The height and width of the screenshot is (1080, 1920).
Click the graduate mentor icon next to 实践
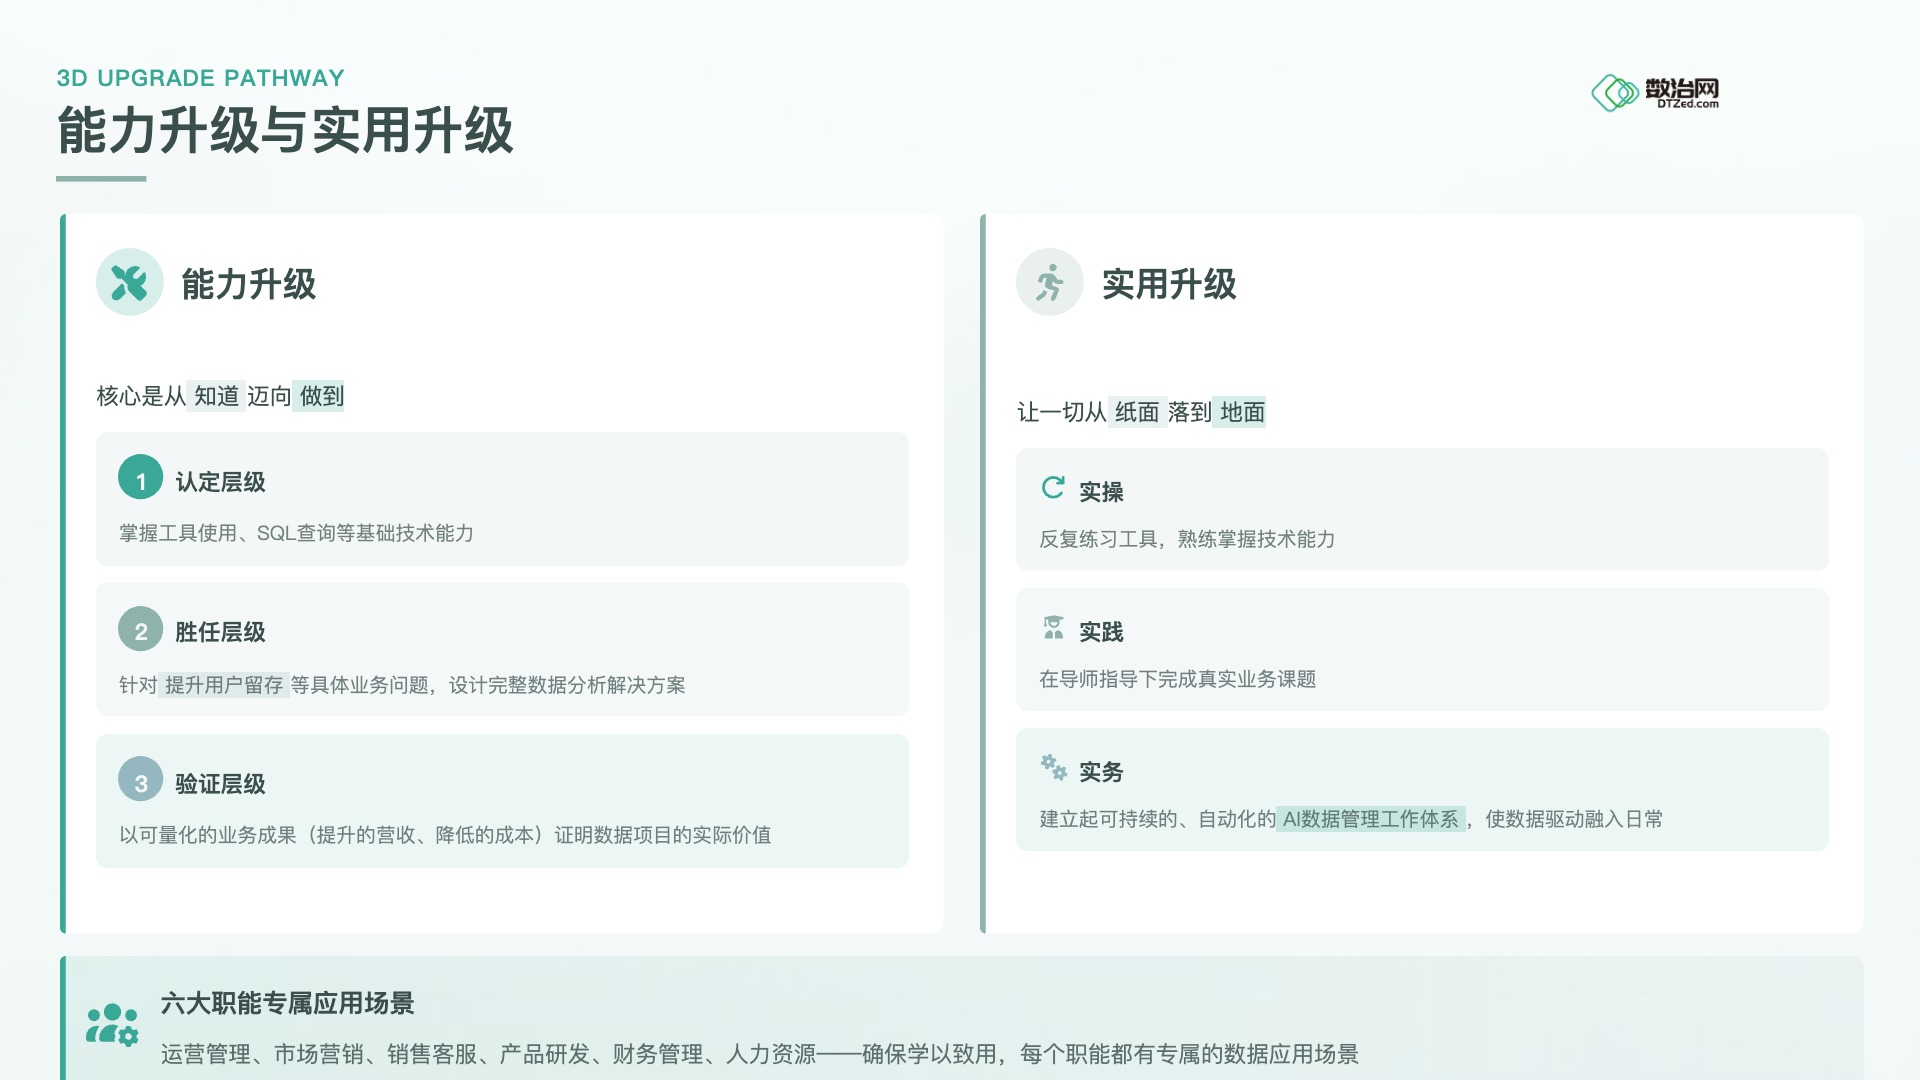1053,628
